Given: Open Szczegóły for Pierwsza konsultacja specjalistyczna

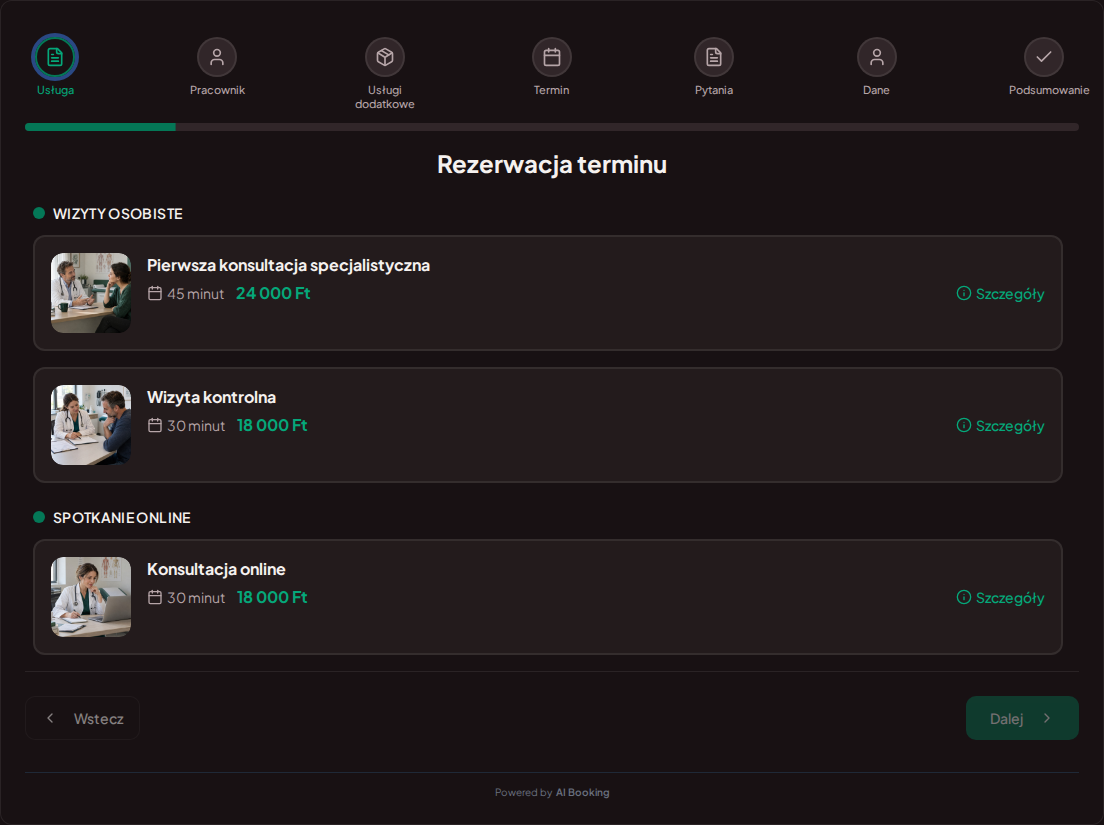Looking at the screenshot, I should point(1000,294).
